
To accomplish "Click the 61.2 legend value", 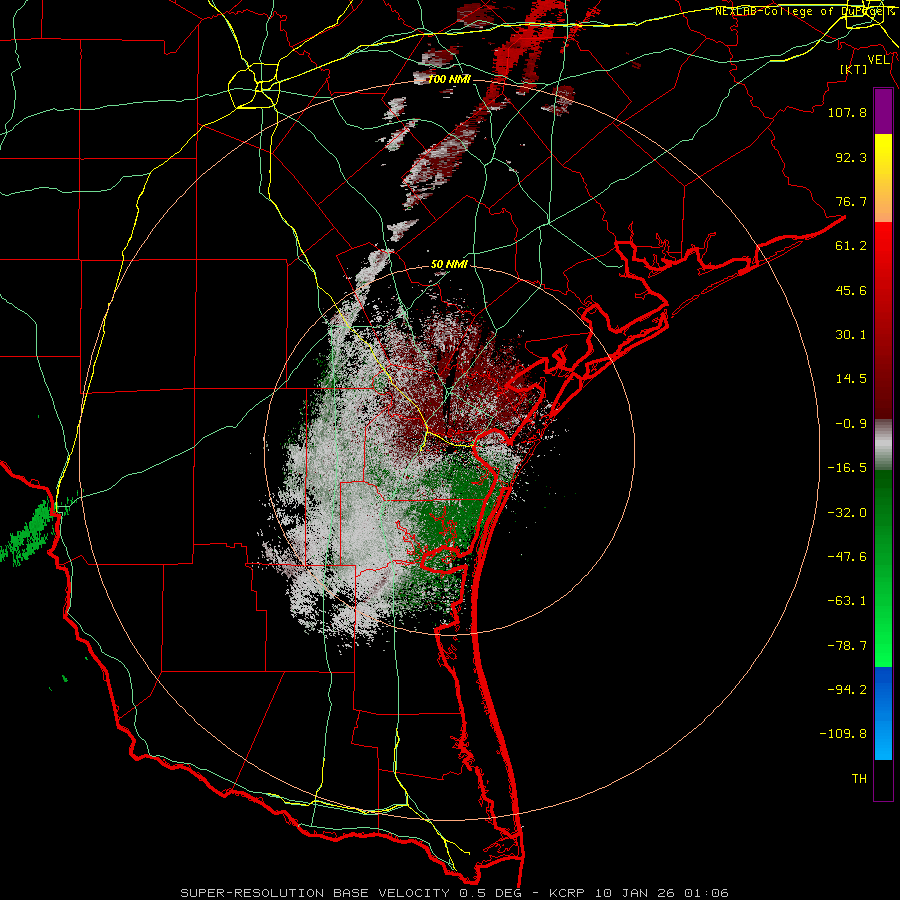I will point(851,246).
